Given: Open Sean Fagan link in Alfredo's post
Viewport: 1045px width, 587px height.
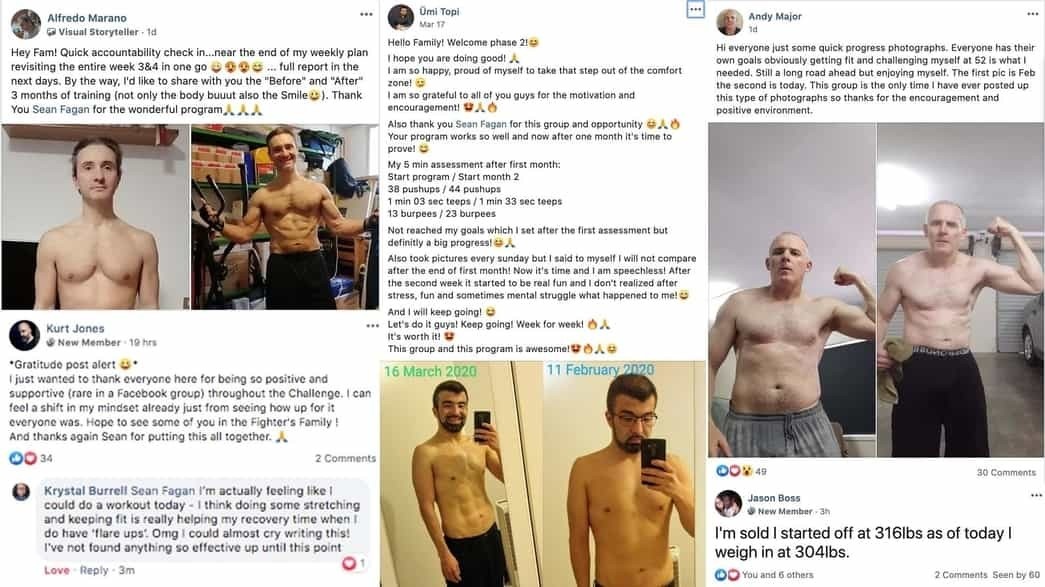Looking at the screenshot, I should click(61, 109).
